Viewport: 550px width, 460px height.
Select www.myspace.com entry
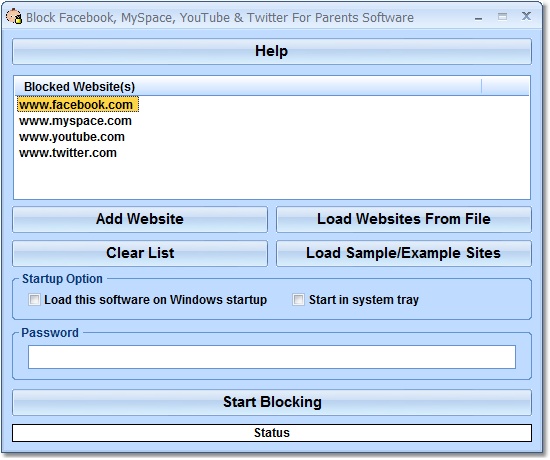pos(75,121)
